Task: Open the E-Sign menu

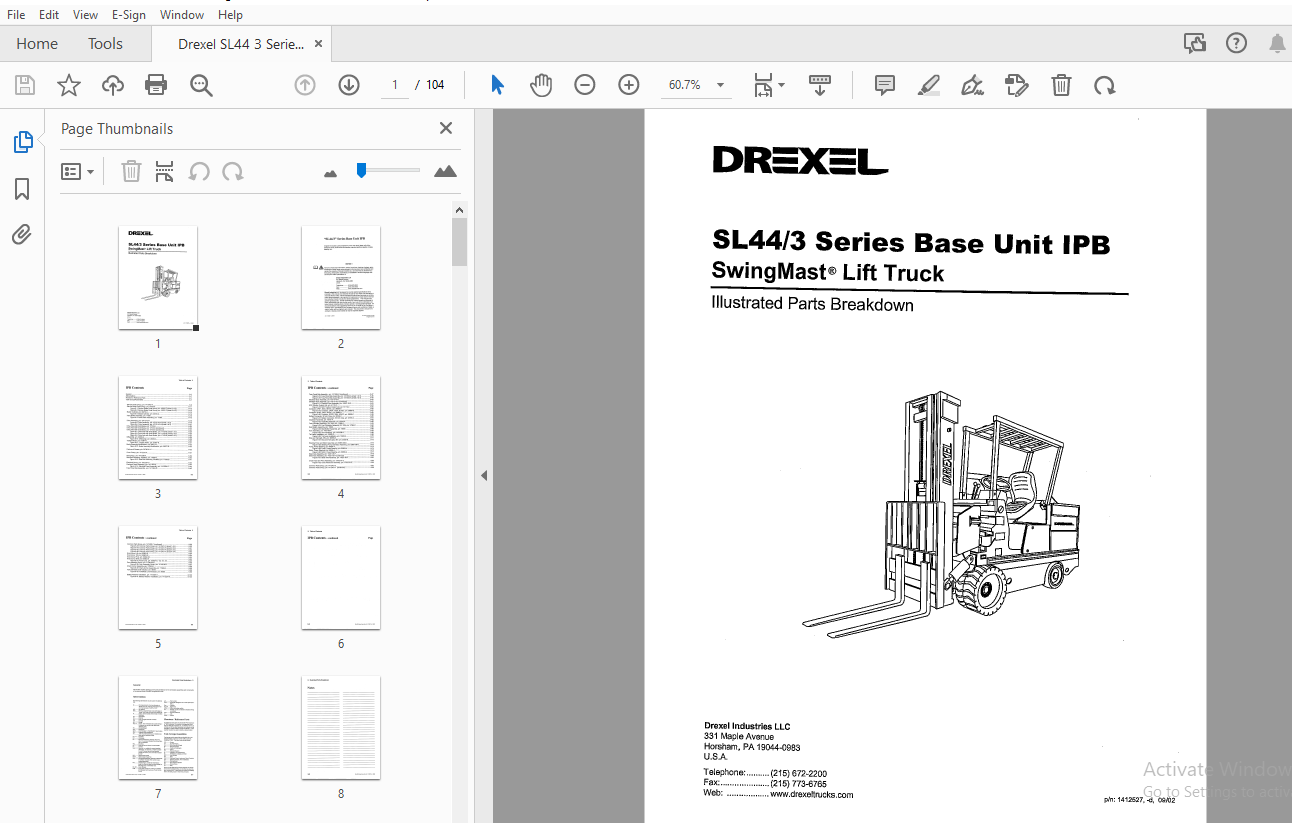Action: (128, 14)
